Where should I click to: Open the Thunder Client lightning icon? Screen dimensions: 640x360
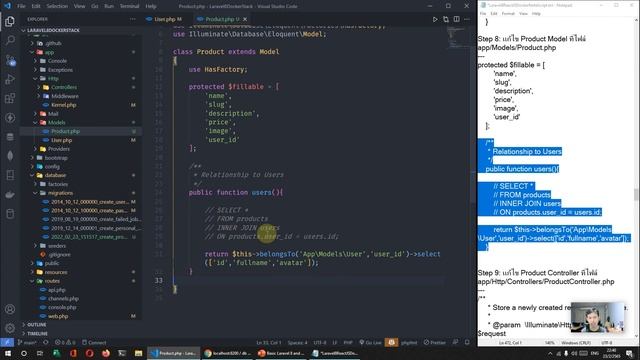pyautogui.click(x=10, y=118)
